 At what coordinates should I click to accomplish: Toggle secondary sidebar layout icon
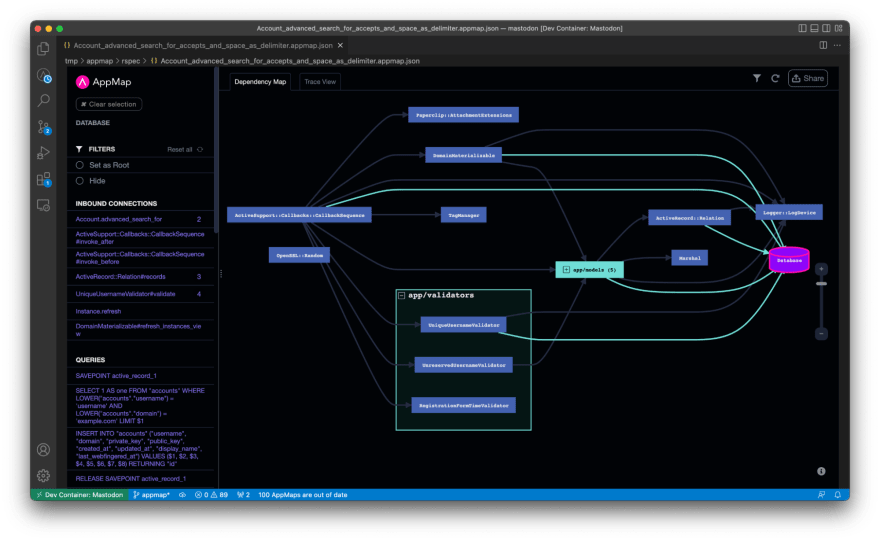826,28
